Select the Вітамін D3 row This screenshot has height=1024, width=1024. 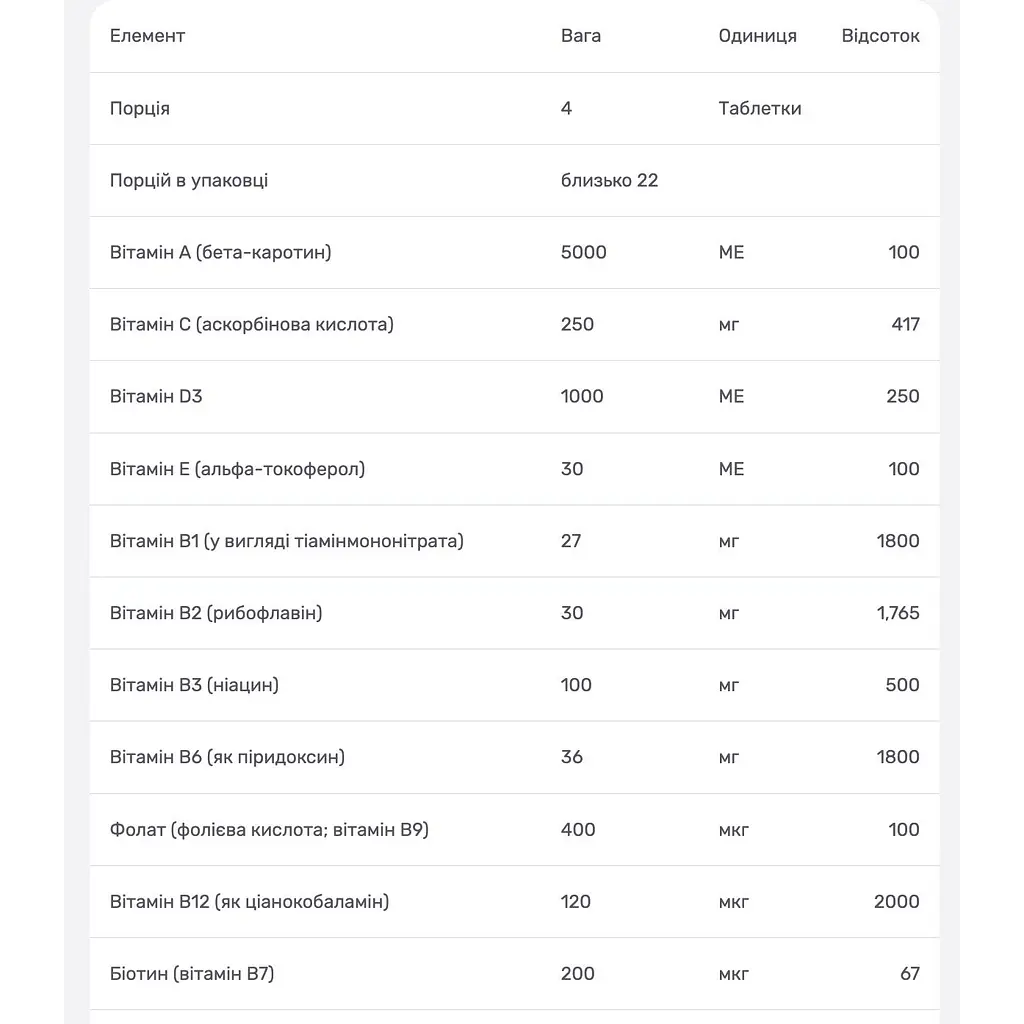click(515, 396)
